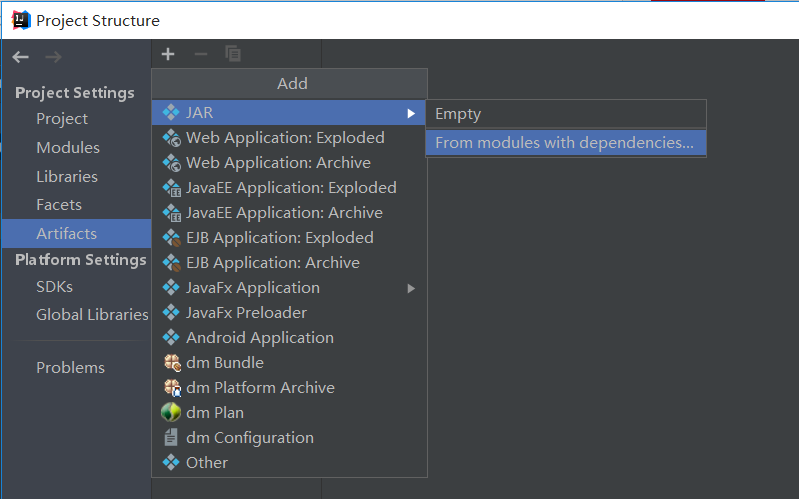Screen dimensions: 799x499
Task: Click the Project Structure window title
Action: 98,20
